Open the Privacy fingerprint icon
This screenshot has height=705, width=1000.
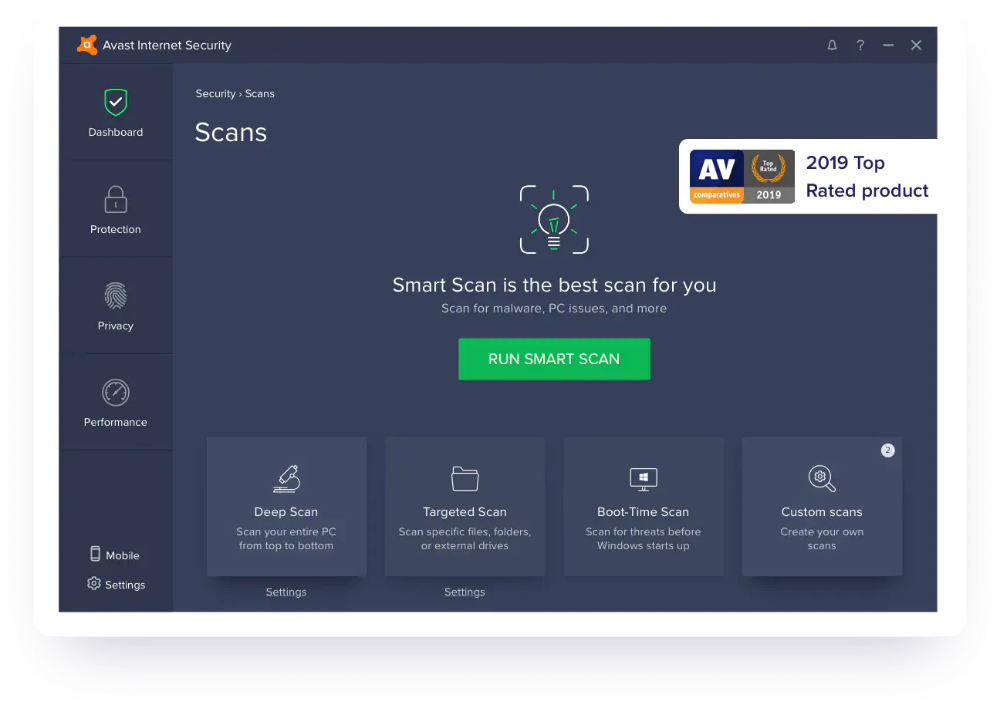(115, 296)
